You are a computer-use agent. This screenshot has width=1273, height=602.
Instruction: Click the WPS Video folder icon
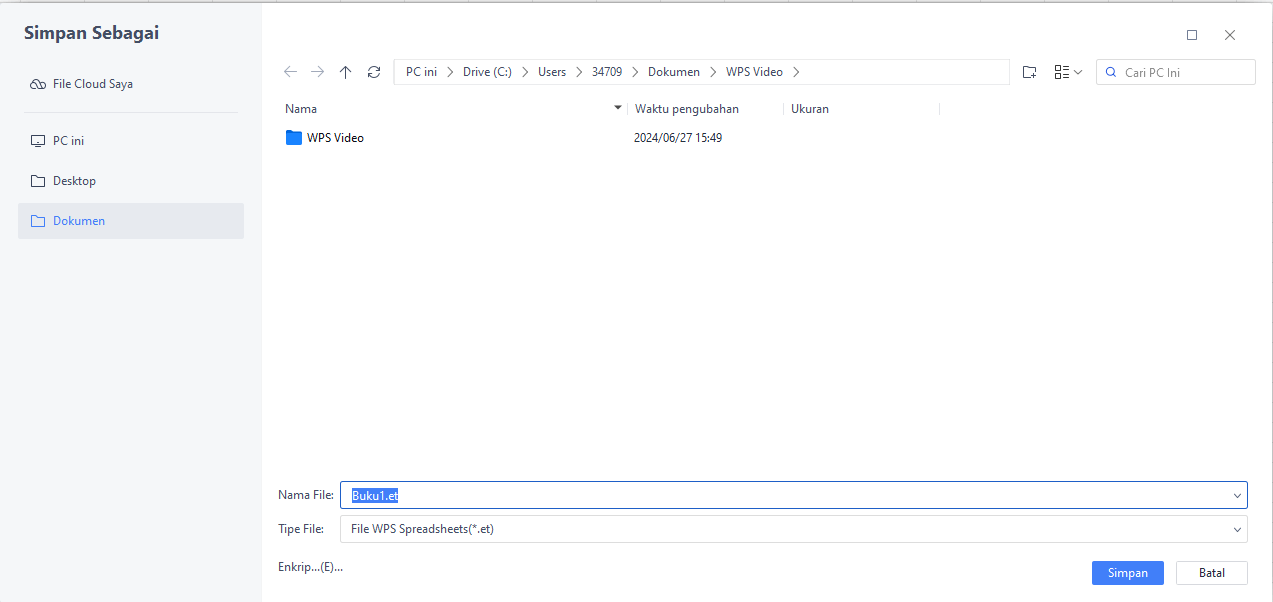294,138
